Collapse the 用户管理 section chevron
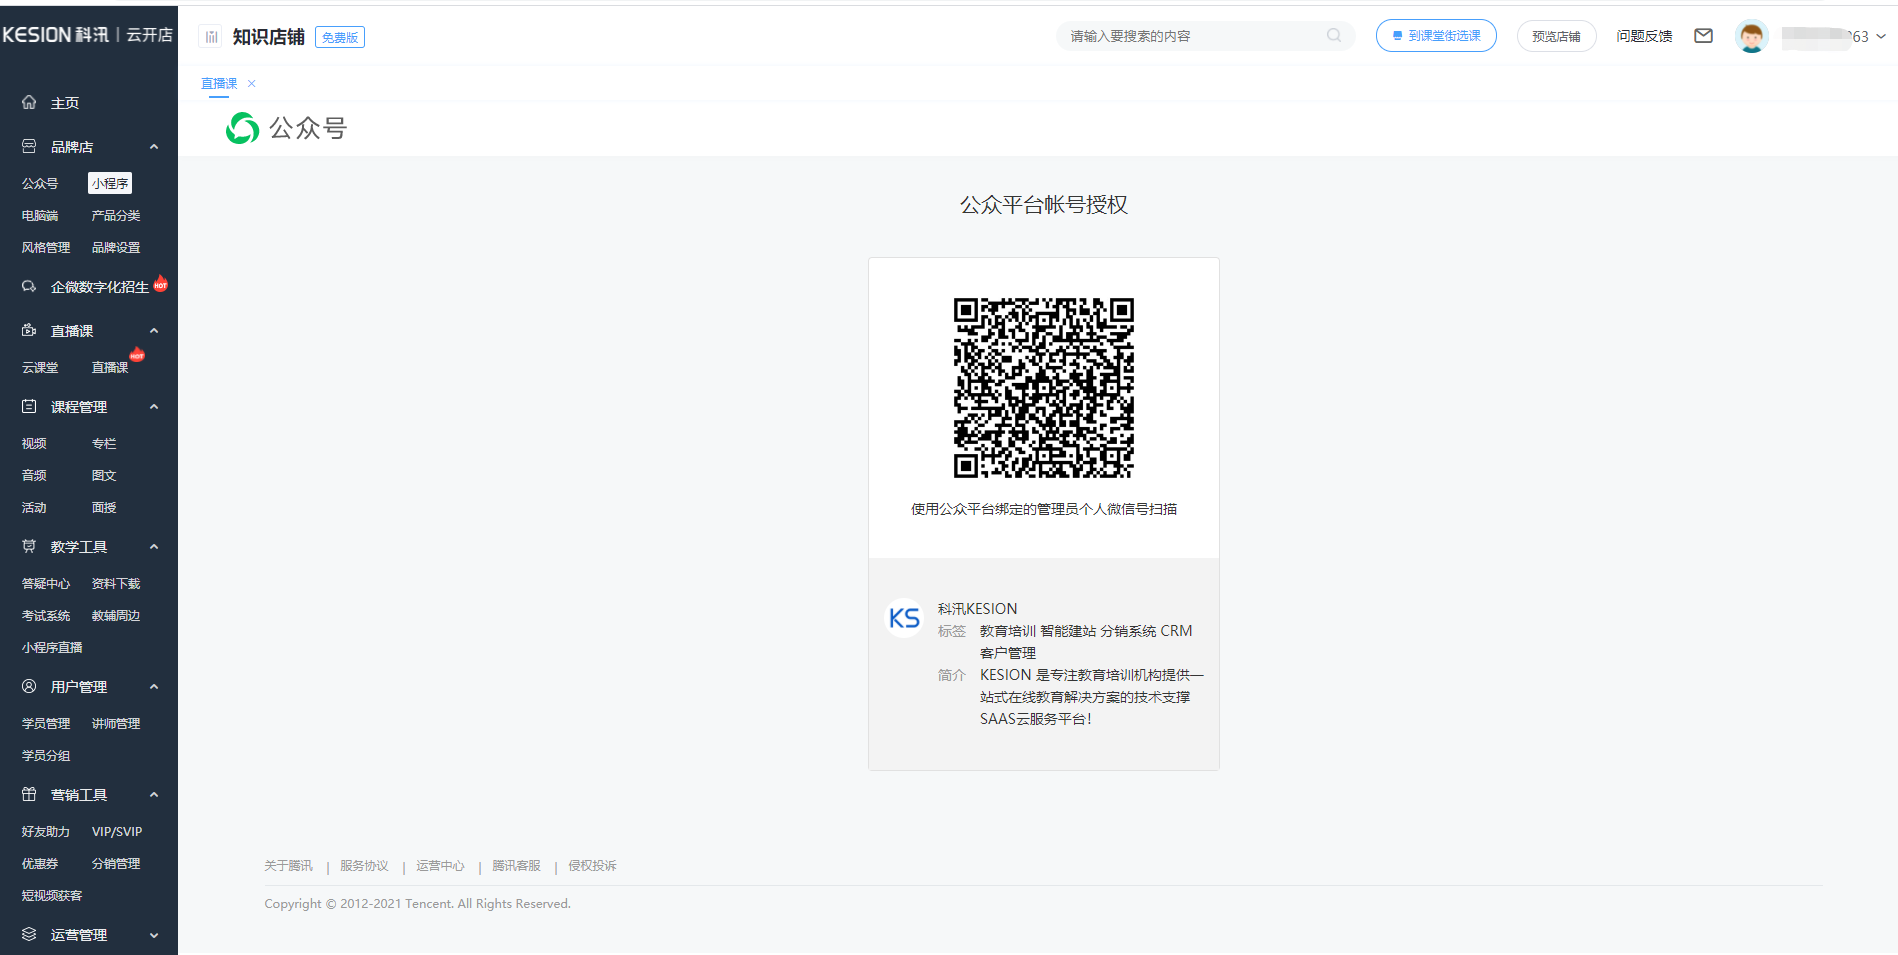Image resolution: width=1898 pixels, height=955 pixels. [154, 687]
